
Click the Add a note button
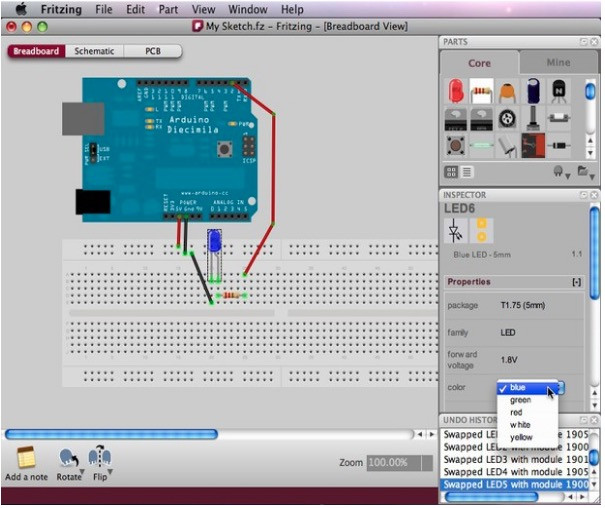tap(26, 464)
